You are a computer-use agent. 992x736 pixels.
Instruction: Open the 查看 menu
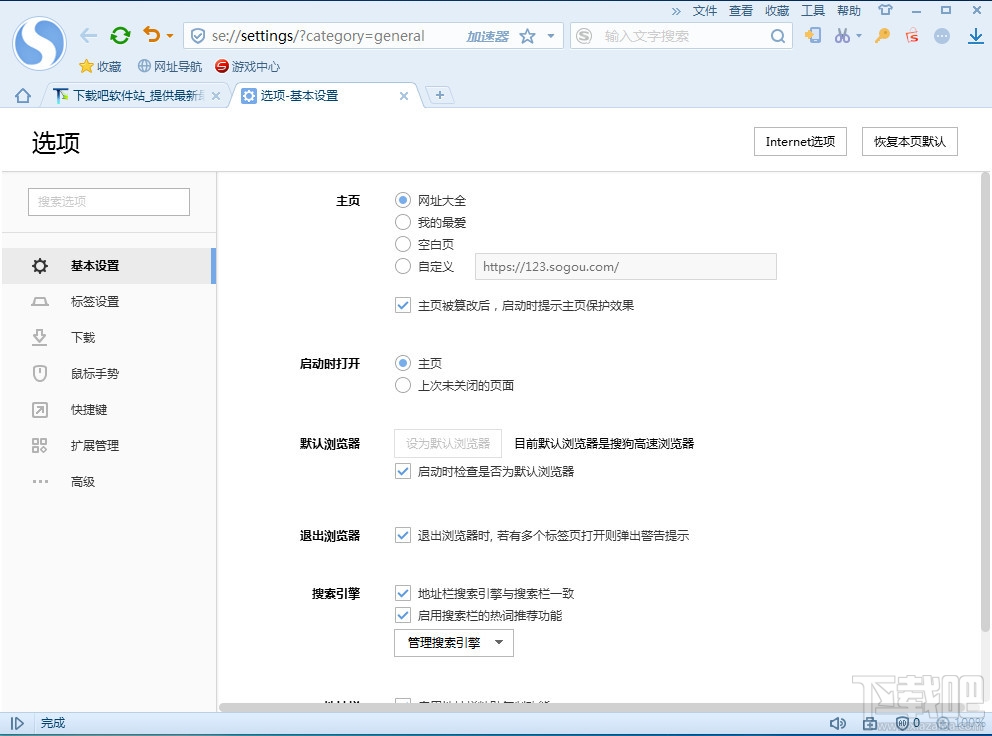pos(741,11)
